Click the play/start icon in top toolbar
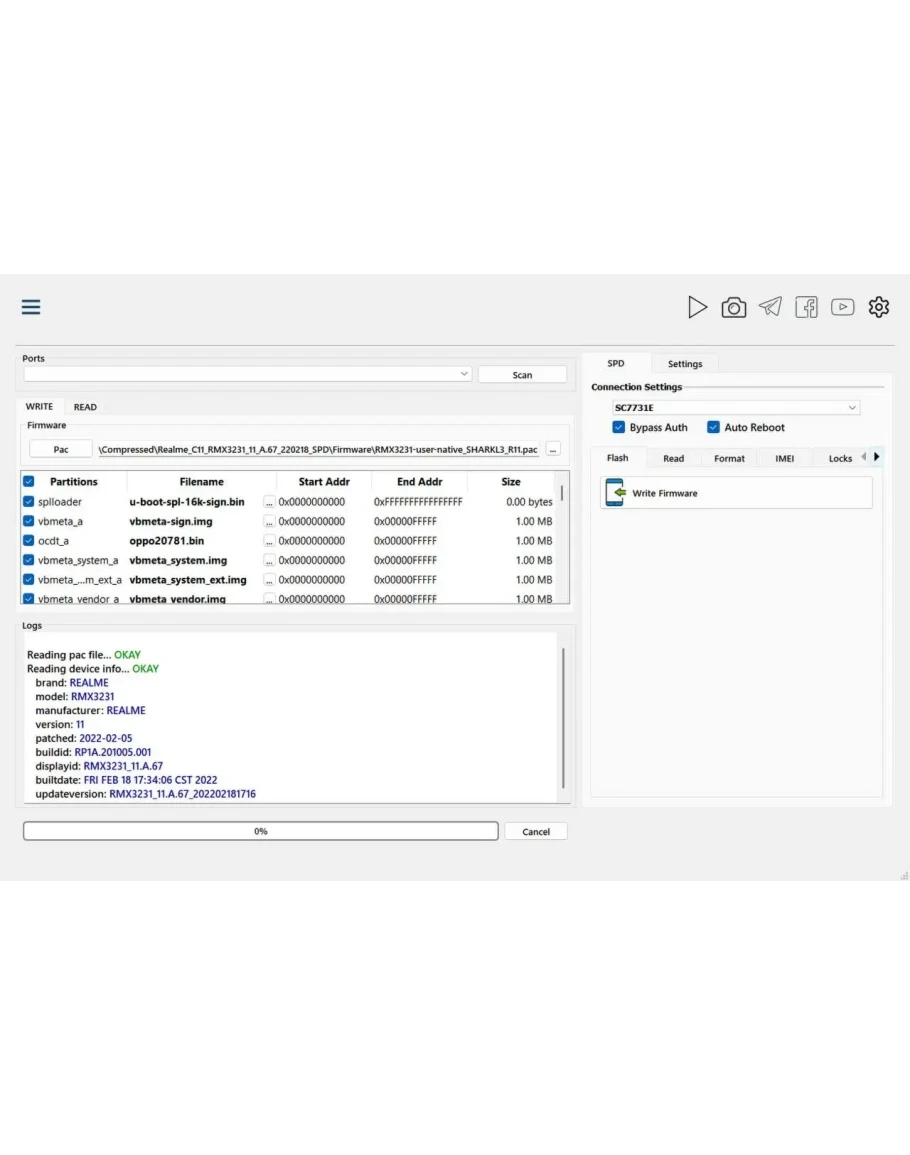Image resolution: width=910 pixels, height=1155 pixels. coord(697,308)
